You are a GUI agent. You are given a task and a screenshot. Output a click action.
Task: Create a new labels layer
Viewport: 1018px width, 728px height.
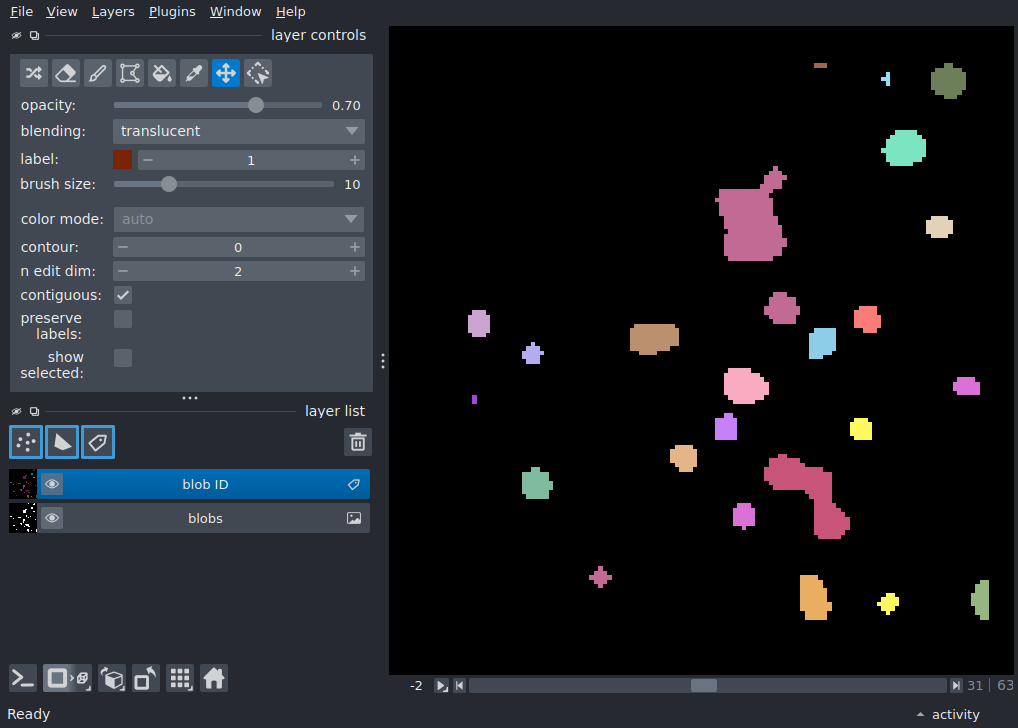click(98, 442)
